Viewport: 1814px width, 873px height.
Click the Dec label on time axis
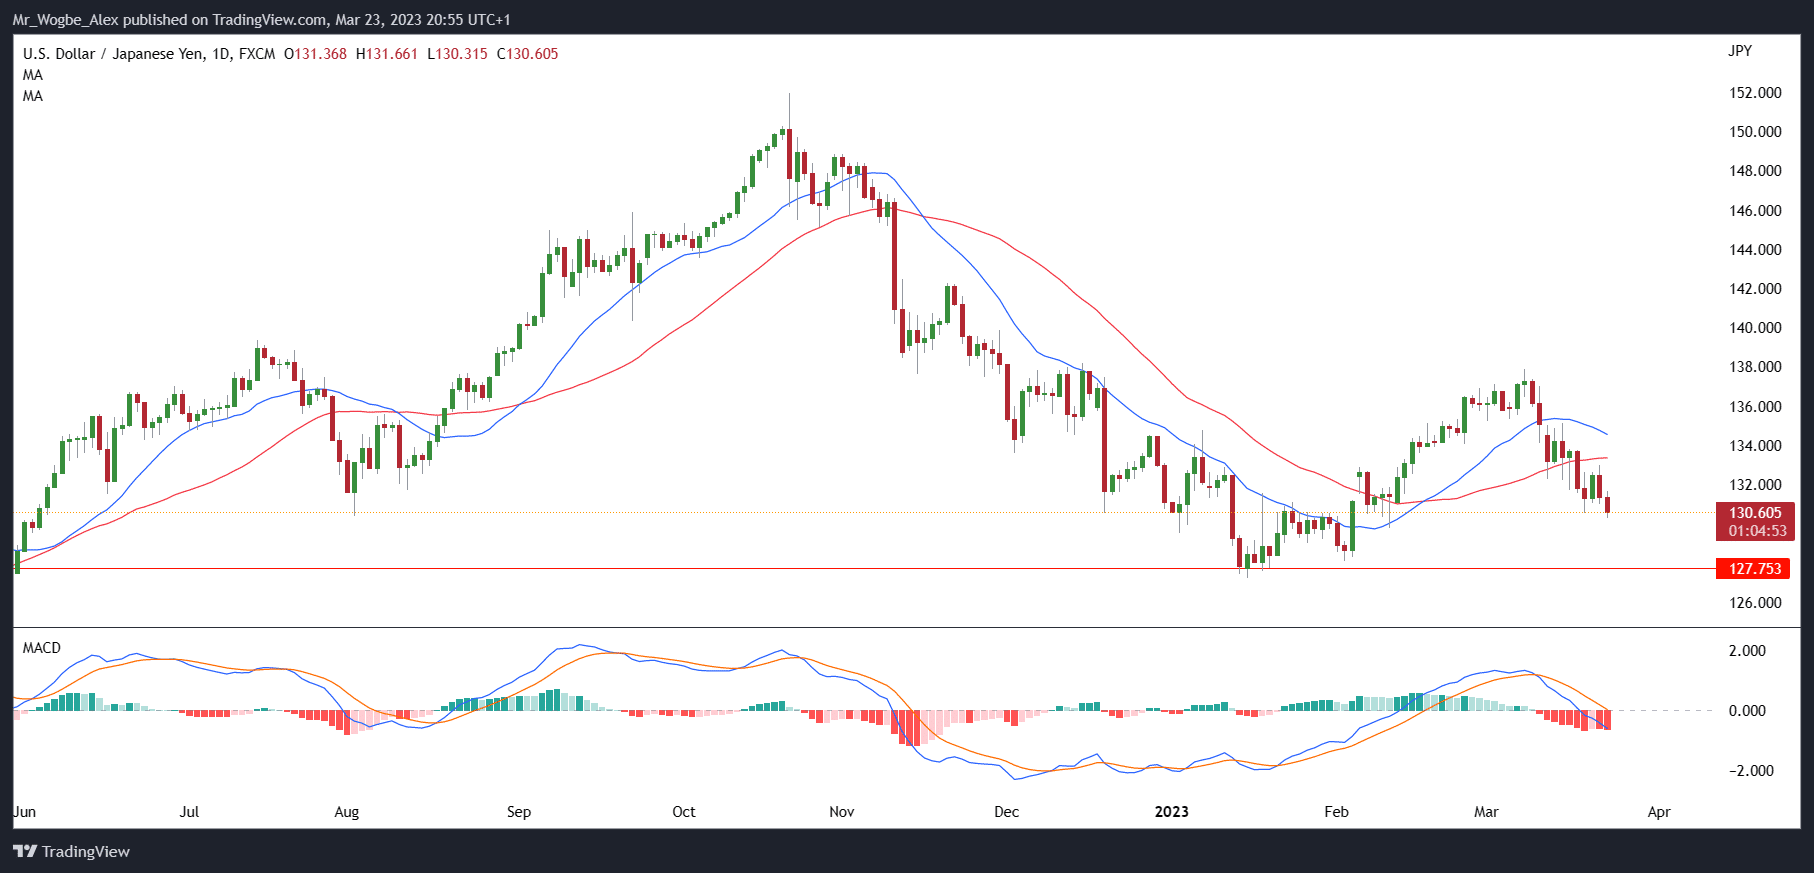pyautogui.click(x=1006, y=812)
